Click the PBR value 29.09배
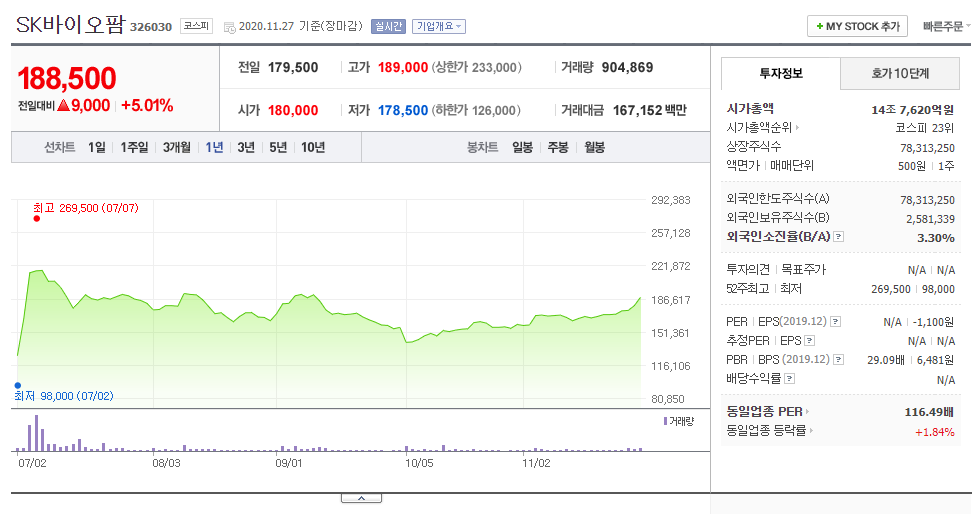 885,360
